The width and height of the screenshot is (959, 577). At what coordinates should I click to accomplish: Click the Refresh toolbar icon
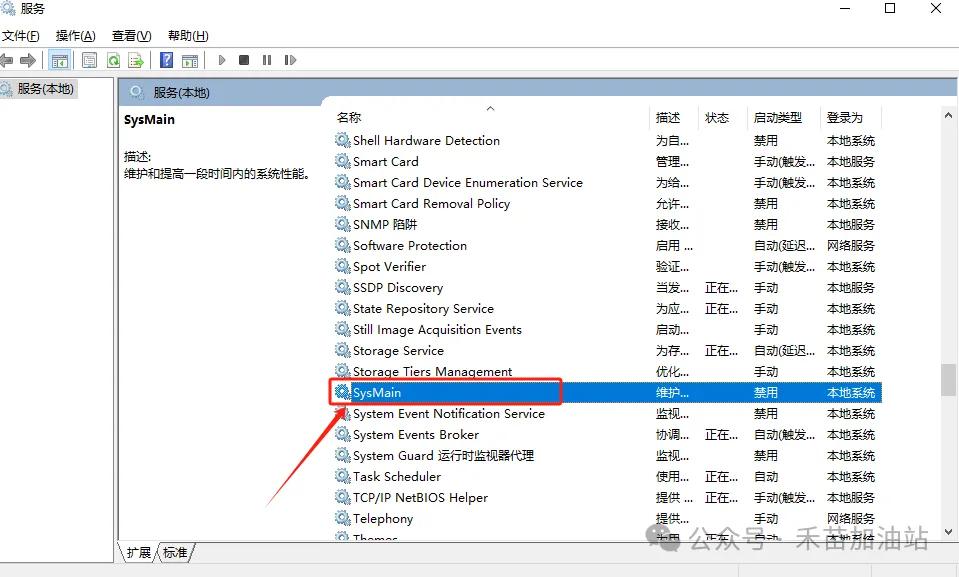click(113, 60)
